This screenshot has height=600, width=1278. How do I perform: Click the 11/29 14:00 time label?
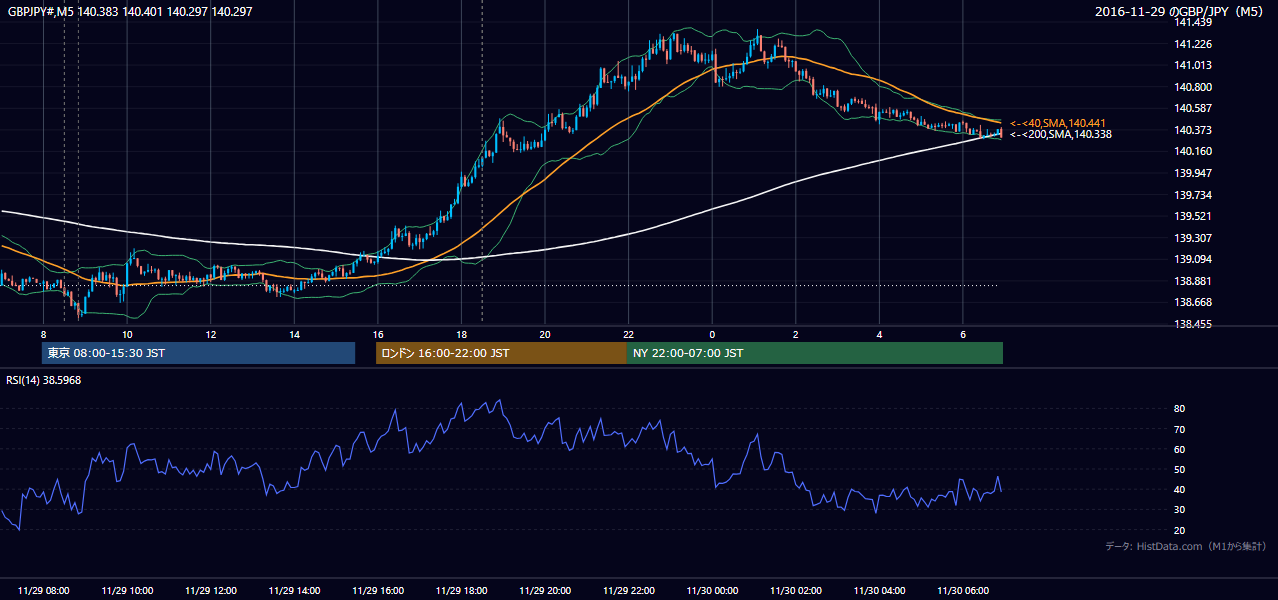pos(294,590)
